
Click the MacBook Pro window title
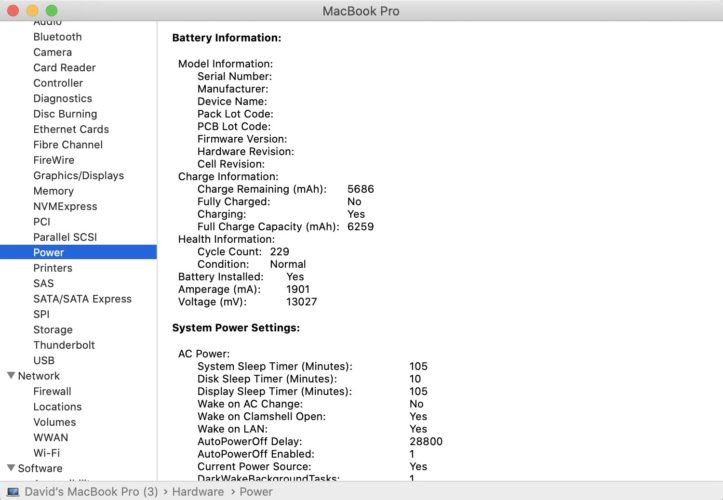tap(361, 11)
